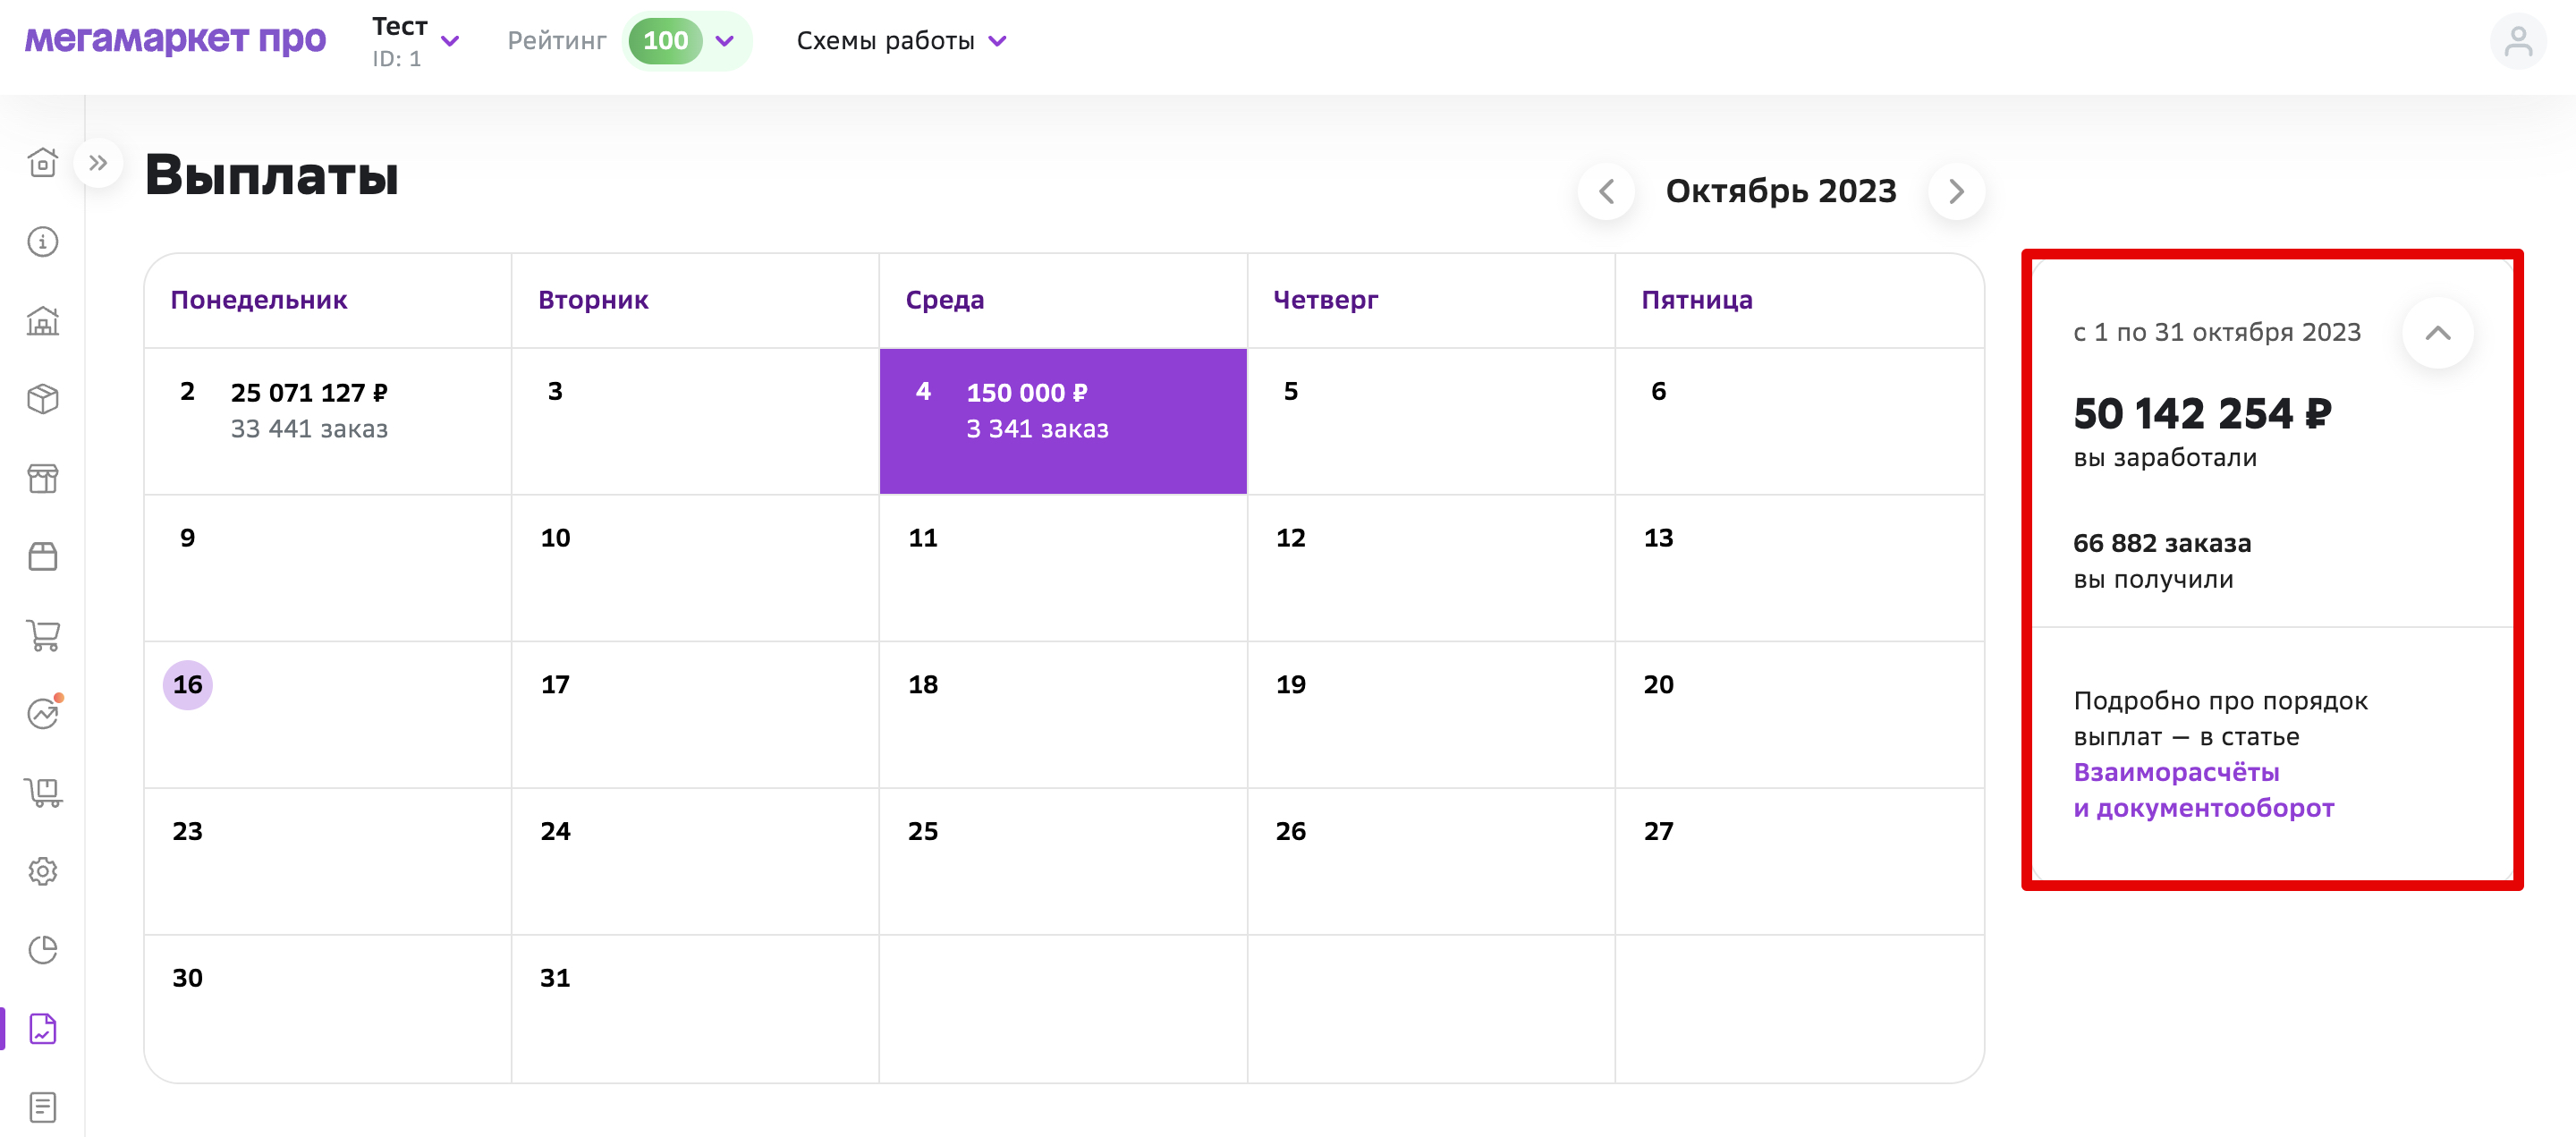This screenshot has width=2576, height=1137.
Task: Select day 19 in the calendar
Action: [x=1431, y=715]
